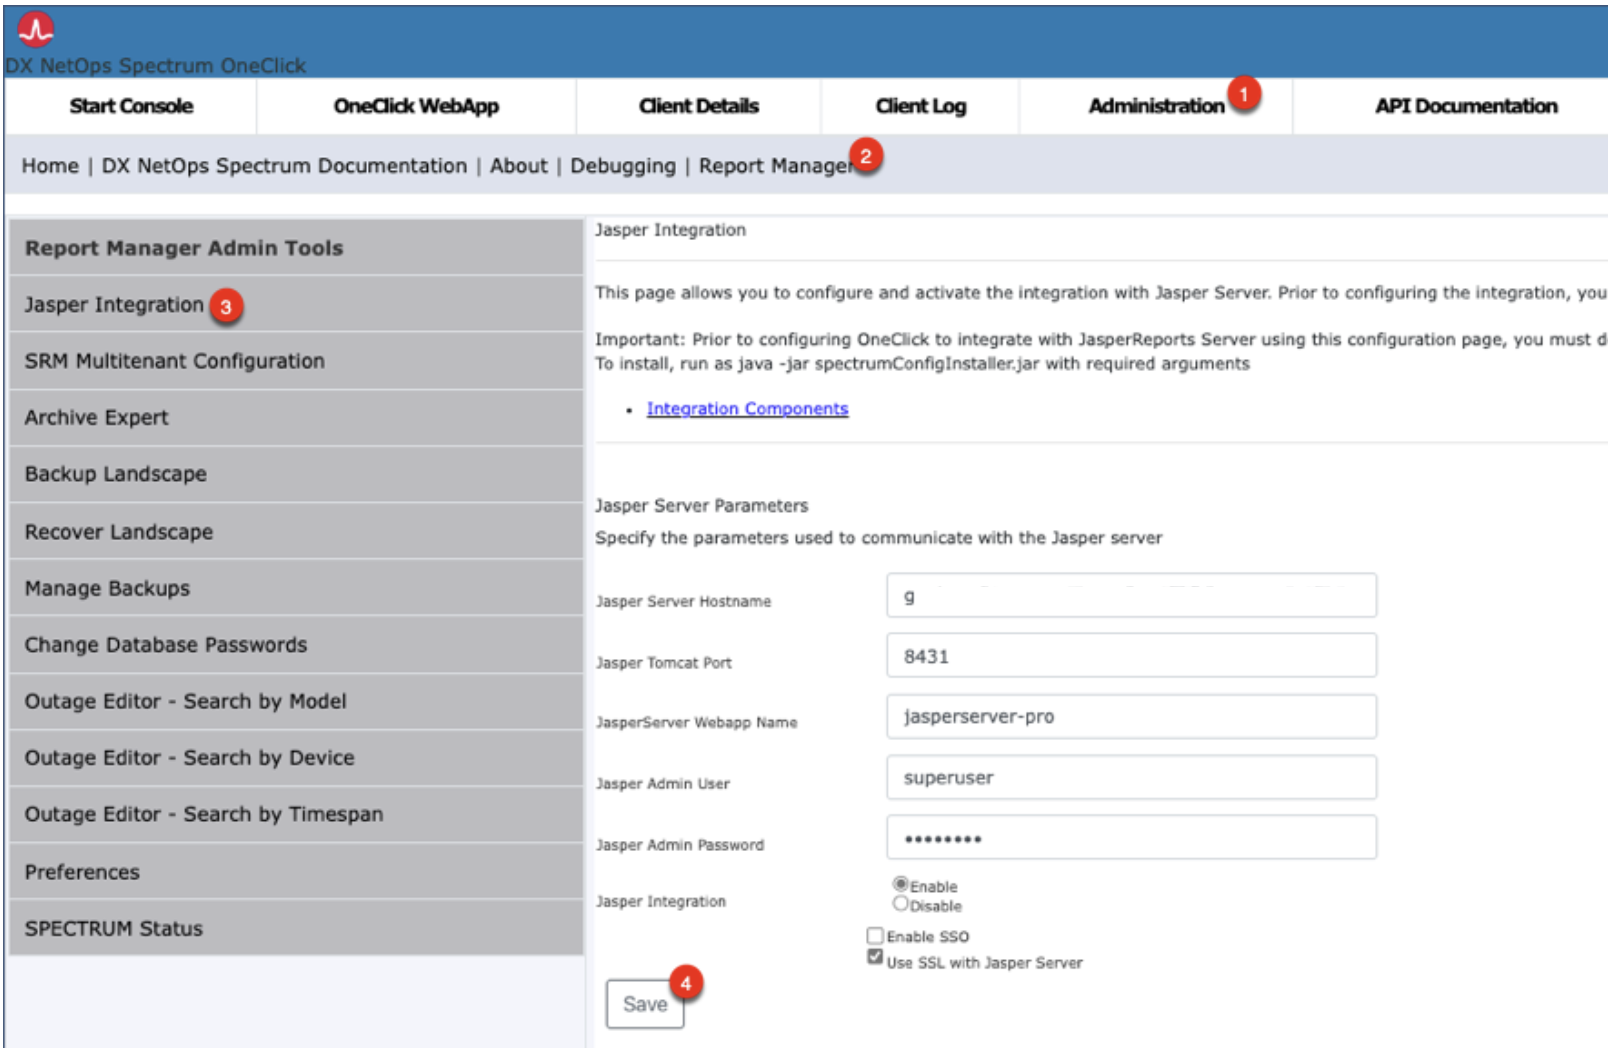The width and height of the screenshot is (1608, 1048).
Task: Open the Debugging link
Action: click(622, 166)
